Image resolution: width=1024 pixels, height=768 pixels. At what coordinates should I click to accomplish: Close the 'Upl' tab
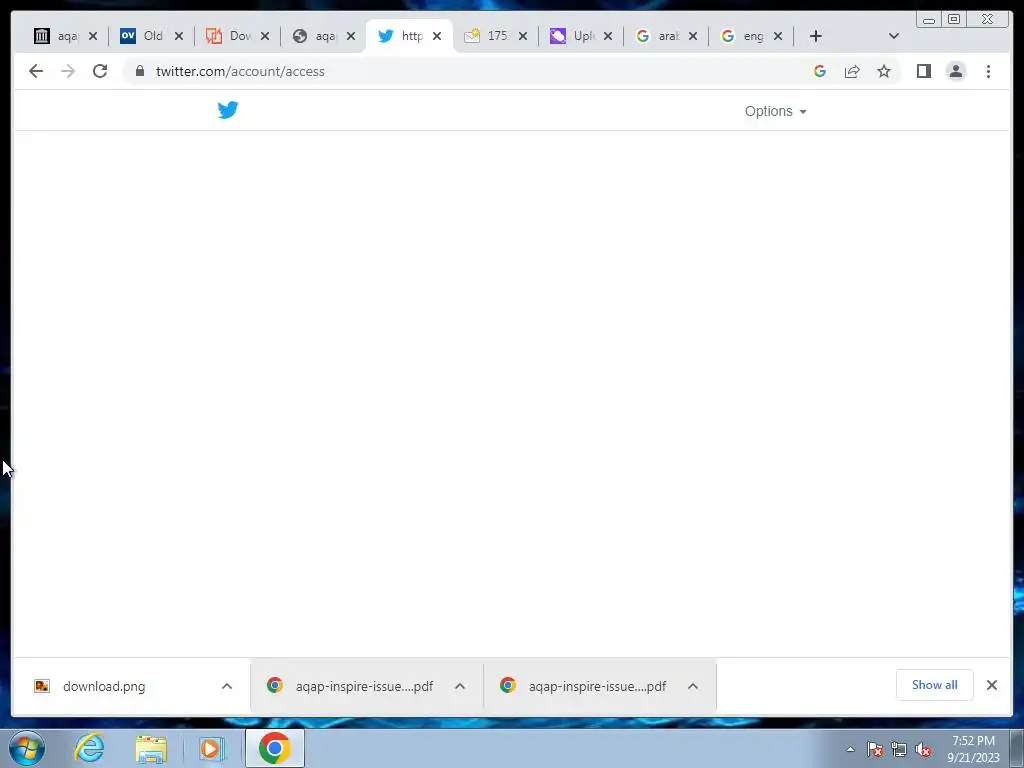click(608, 36)
